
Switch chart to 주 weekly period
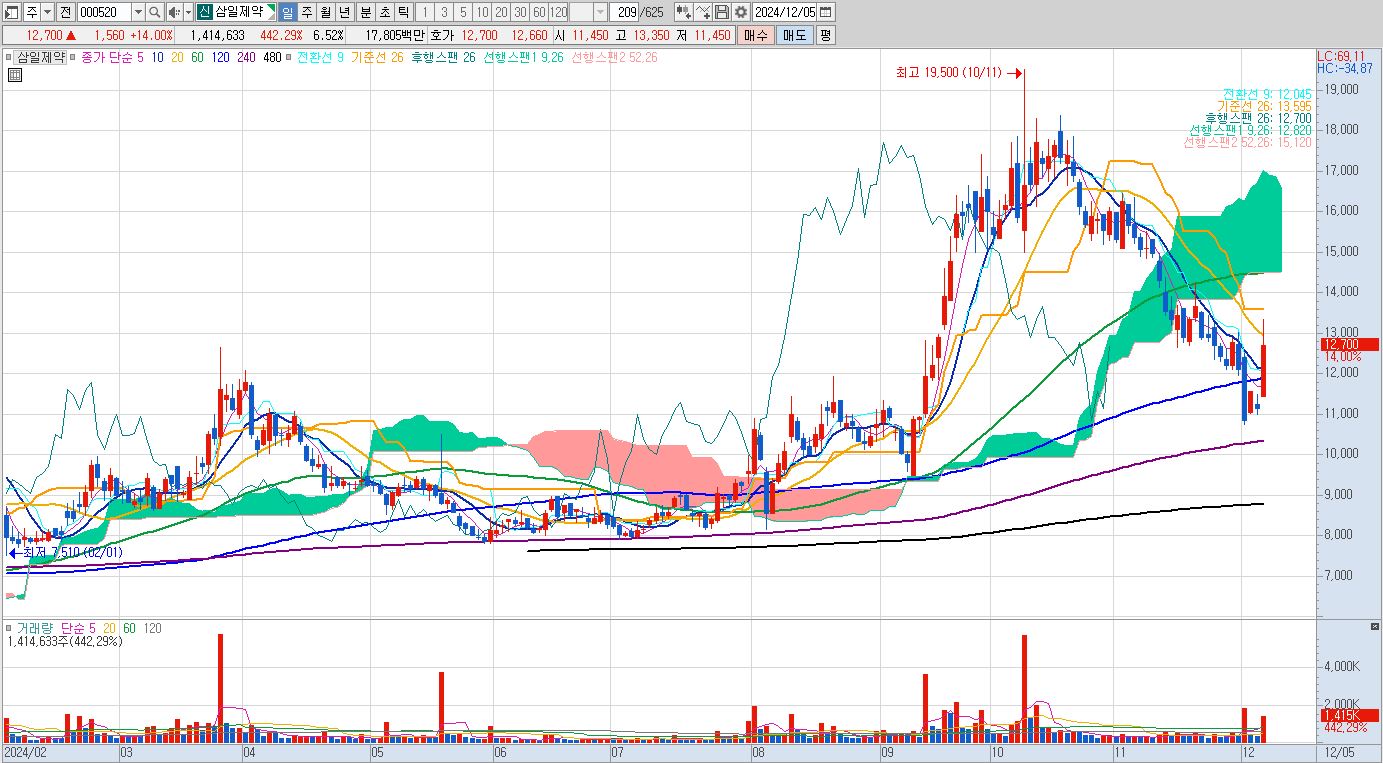point(307,12)
